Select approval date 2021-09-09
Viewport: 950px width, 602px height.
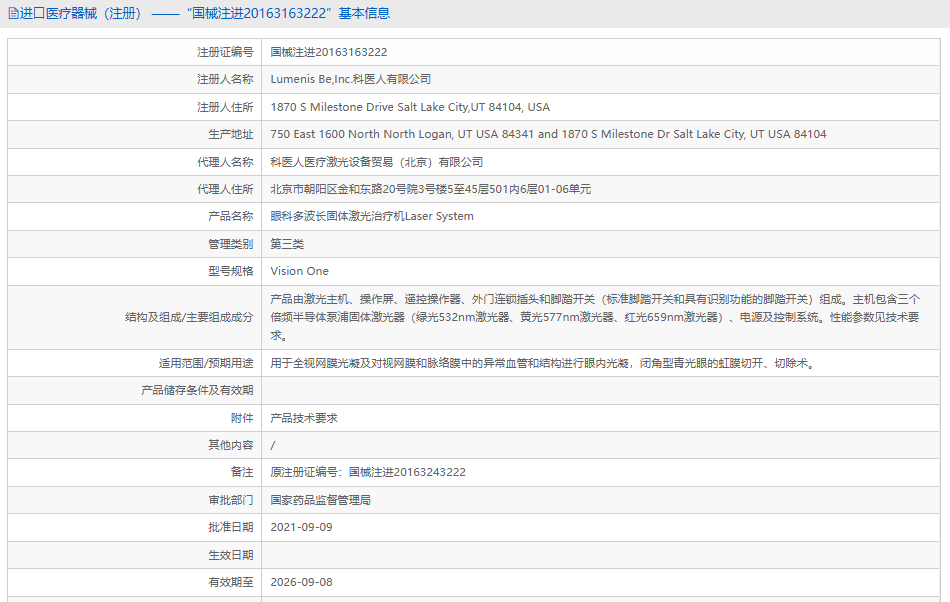click(x=301, y=528)
